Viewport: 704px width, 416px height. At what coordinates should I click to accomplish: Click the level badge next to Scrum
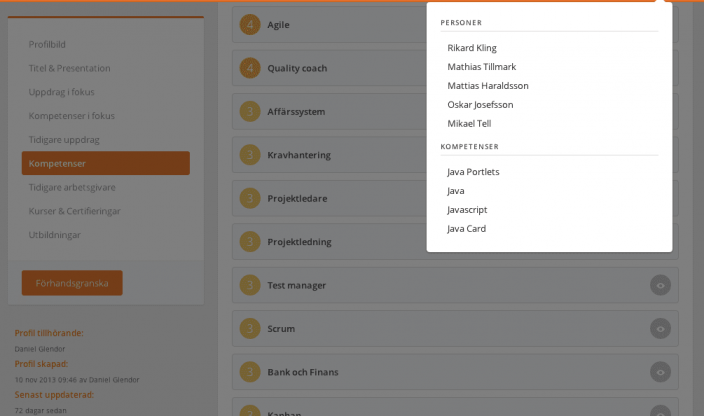(250, 328)
